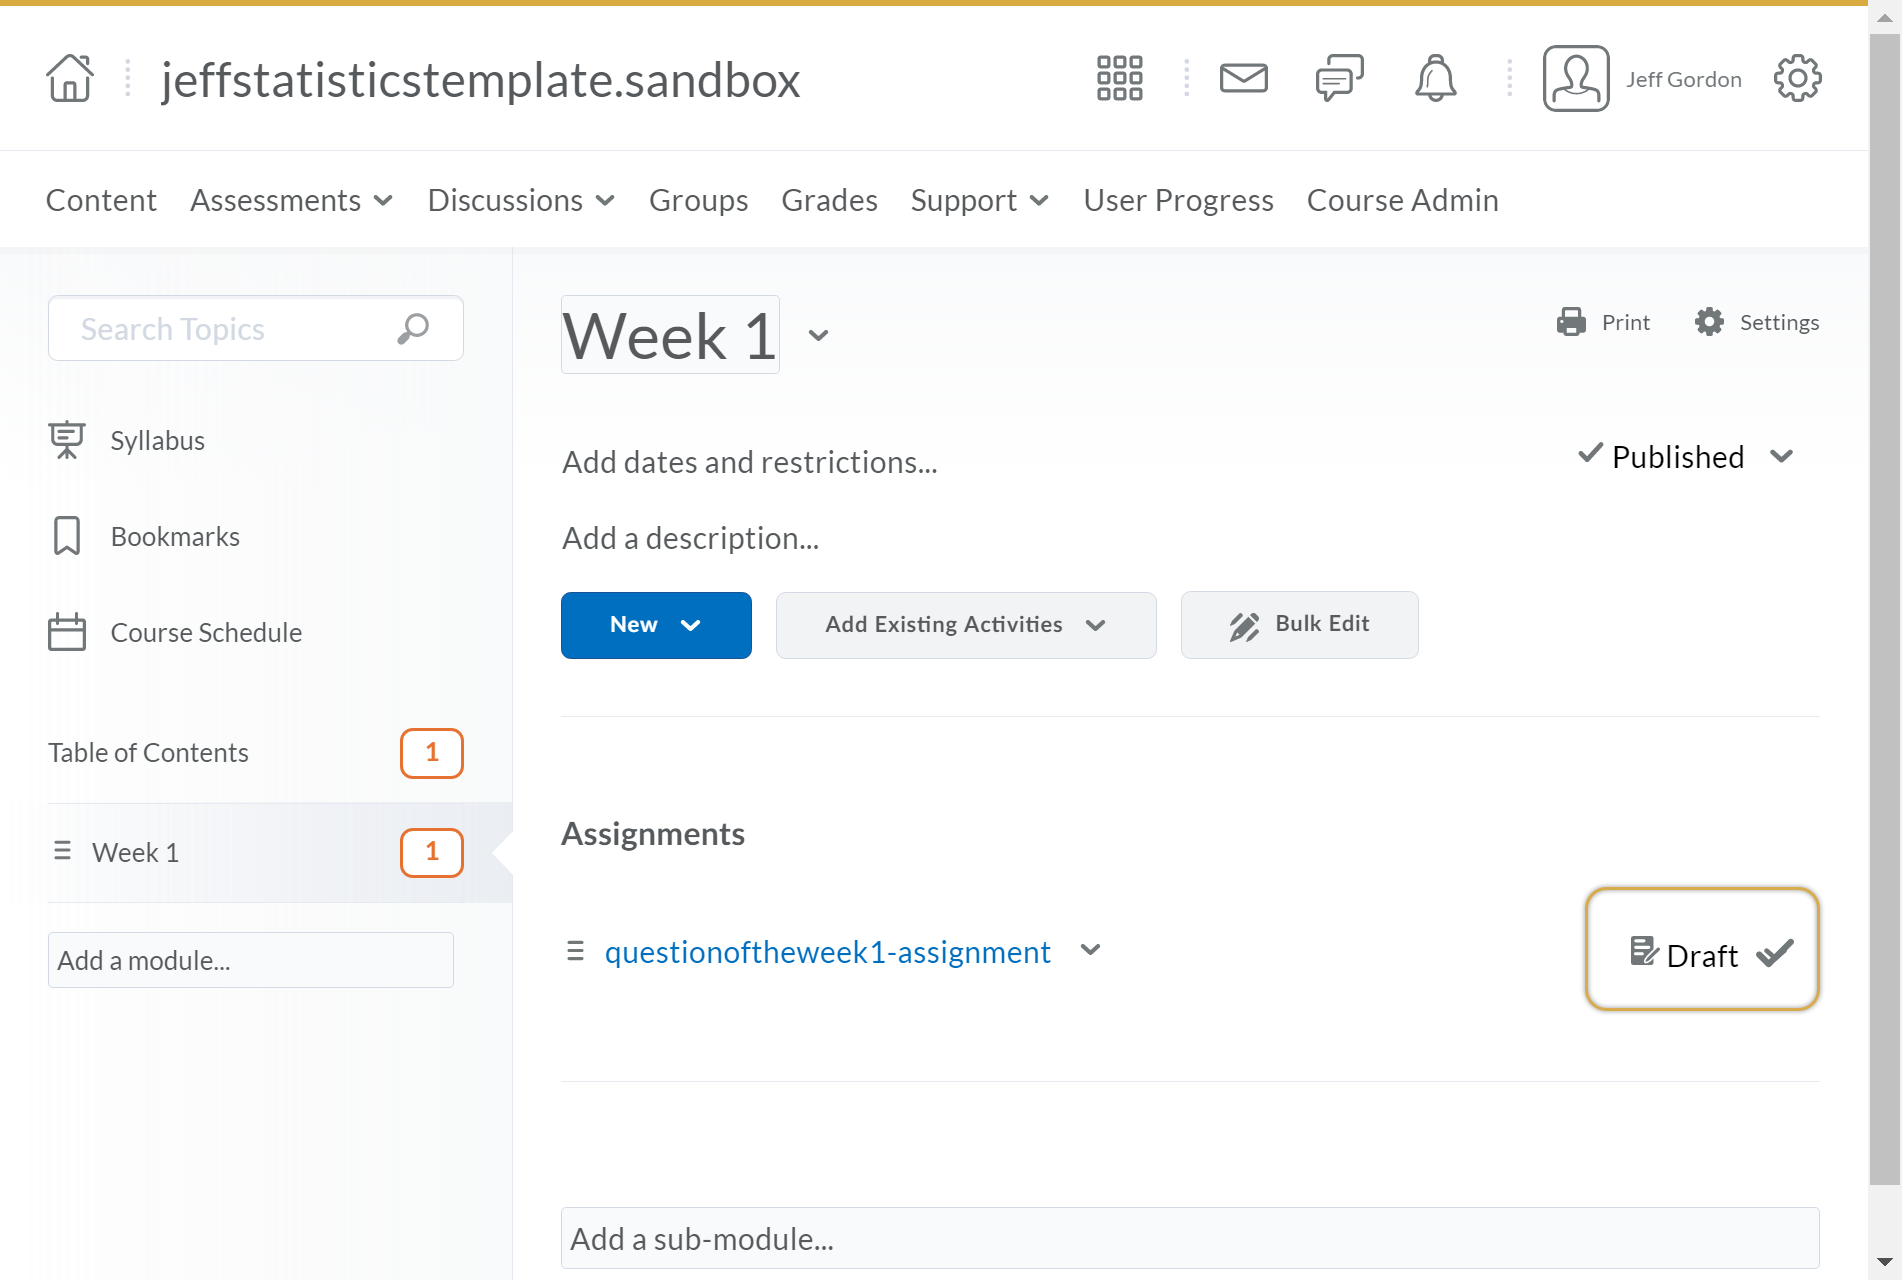Open the Assessments menu
The width and height of the screenshot is (1902, 1280).
292,200
